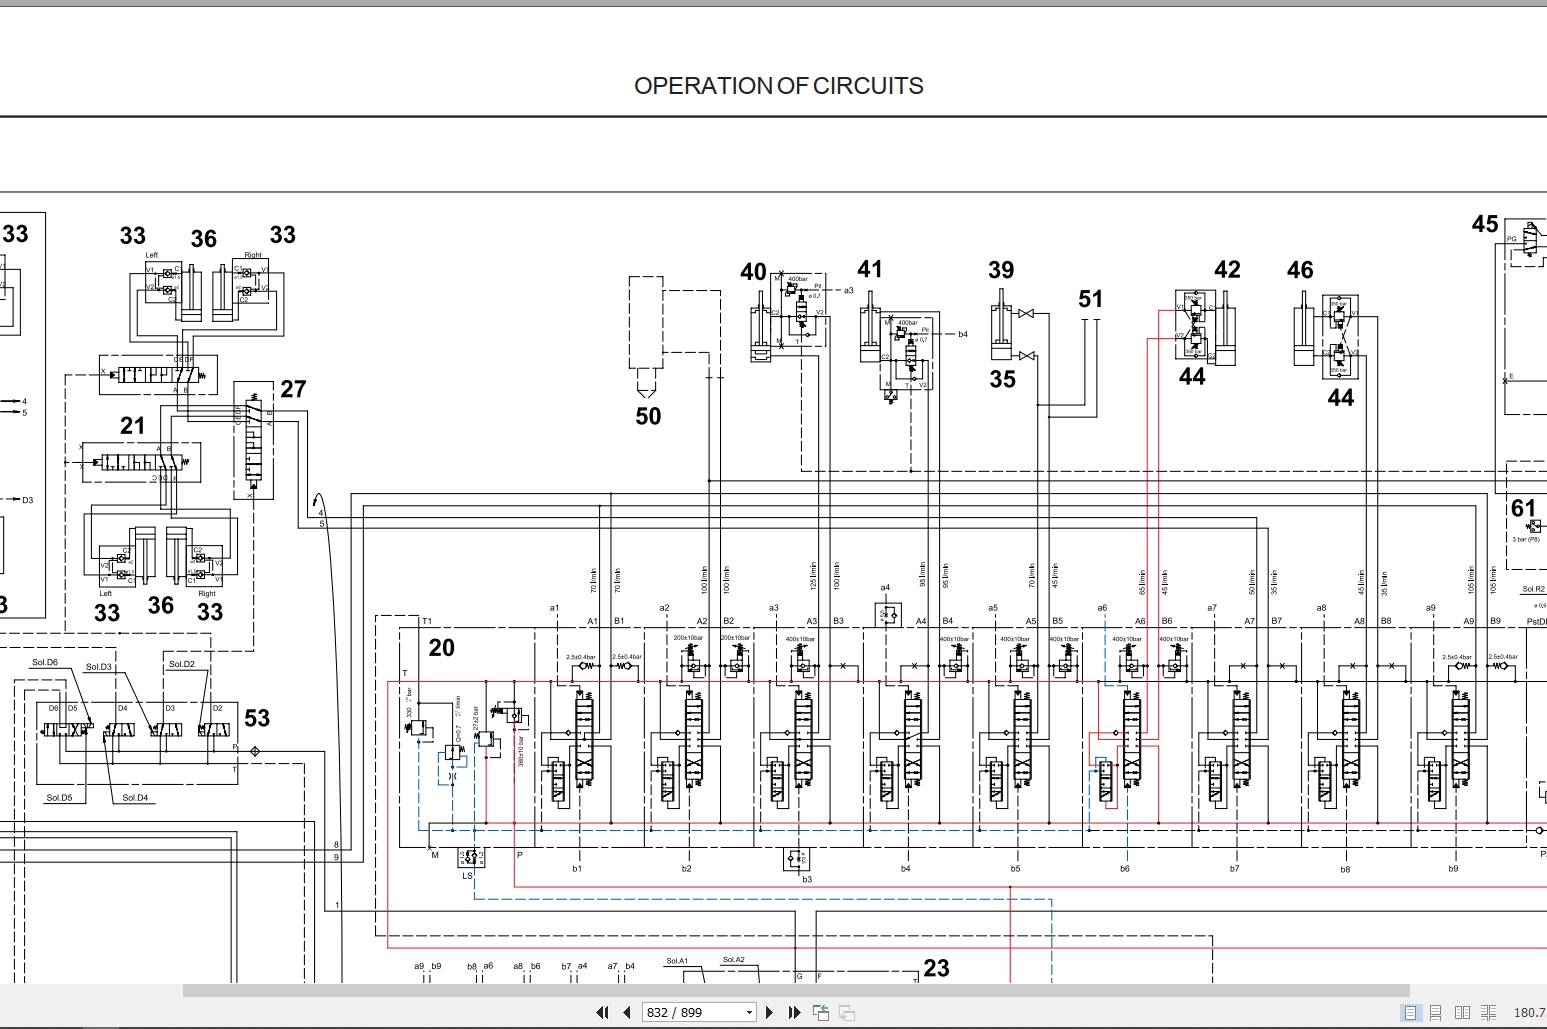Click the horizontal scrollbar thumb
Viewport: 1547px width, 1029px height.
tap(796, 991)
